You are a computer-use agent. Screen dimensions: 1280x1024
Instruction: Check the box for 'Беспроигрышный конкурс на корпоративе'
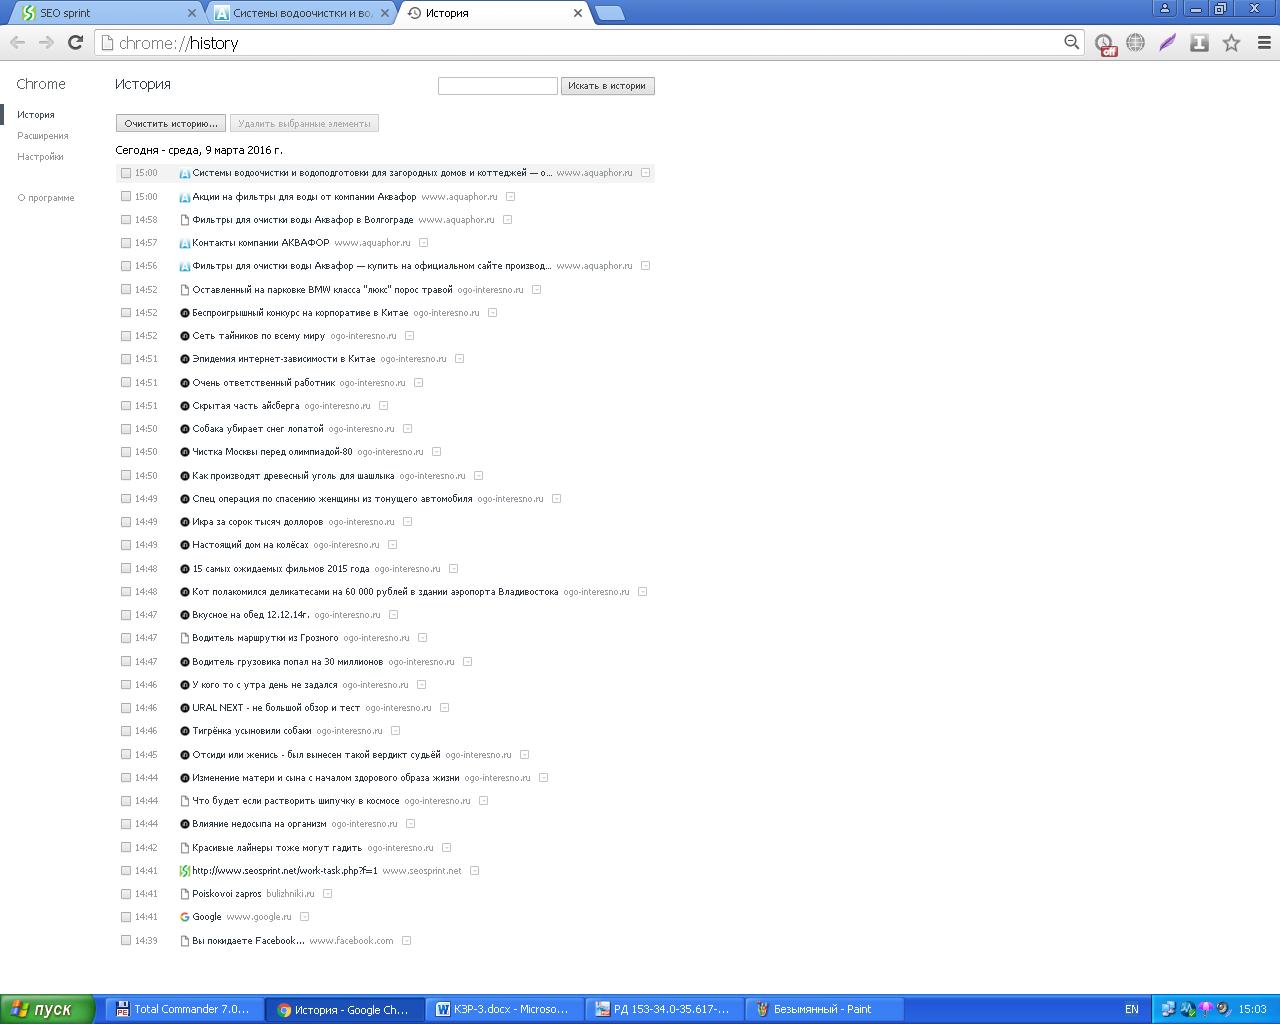click(x=126, y=313)
